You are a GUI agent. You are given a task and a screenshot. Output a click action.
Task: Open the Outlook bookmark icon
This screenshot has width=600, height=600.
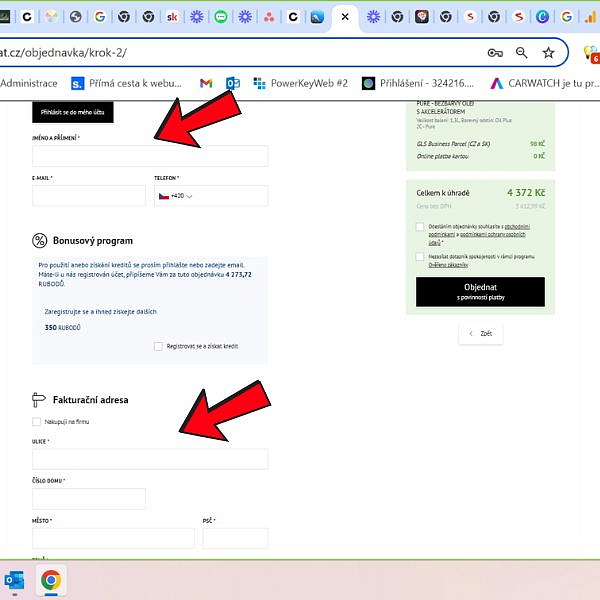coord(232,83)
